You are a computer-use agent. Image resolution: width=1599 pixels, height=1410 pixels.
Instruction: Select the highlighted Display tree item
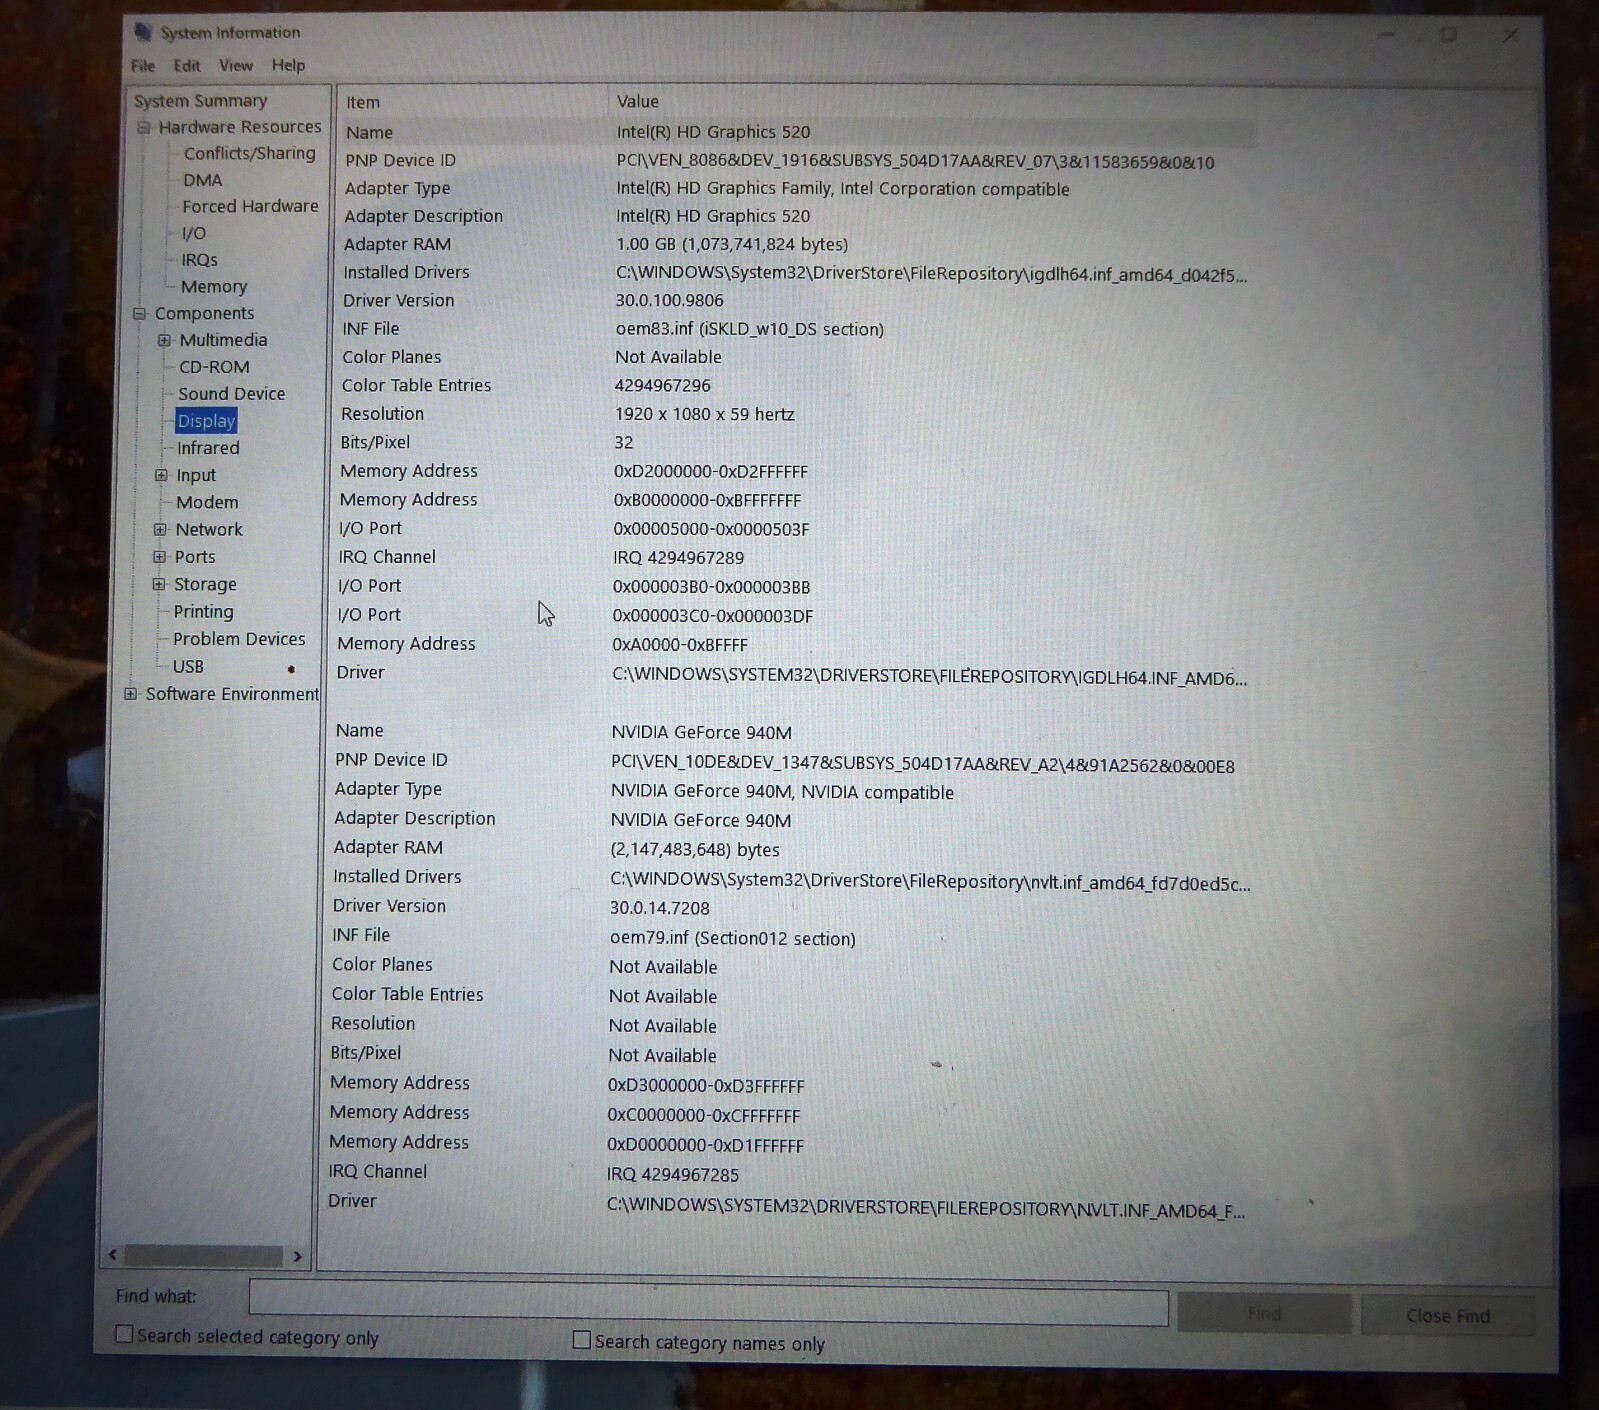[x=206, y=421]
